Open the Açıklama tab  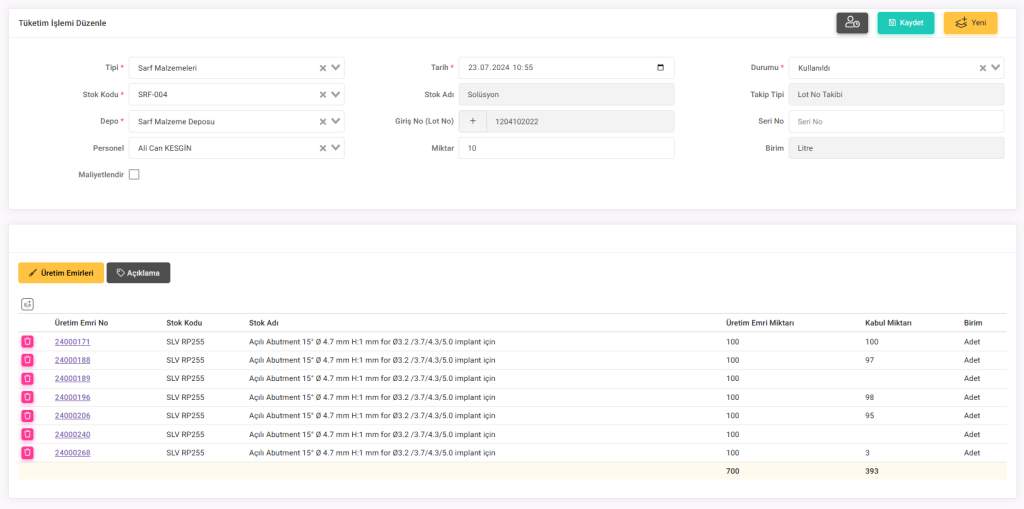tap(139, 273)
